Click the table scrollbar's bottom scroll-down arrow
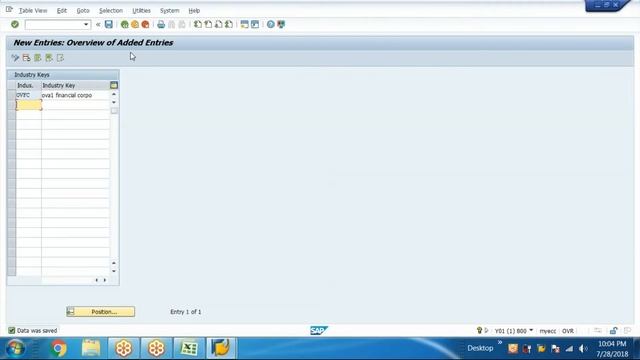This screenshot has width=640, height=360. click(114, 271)
